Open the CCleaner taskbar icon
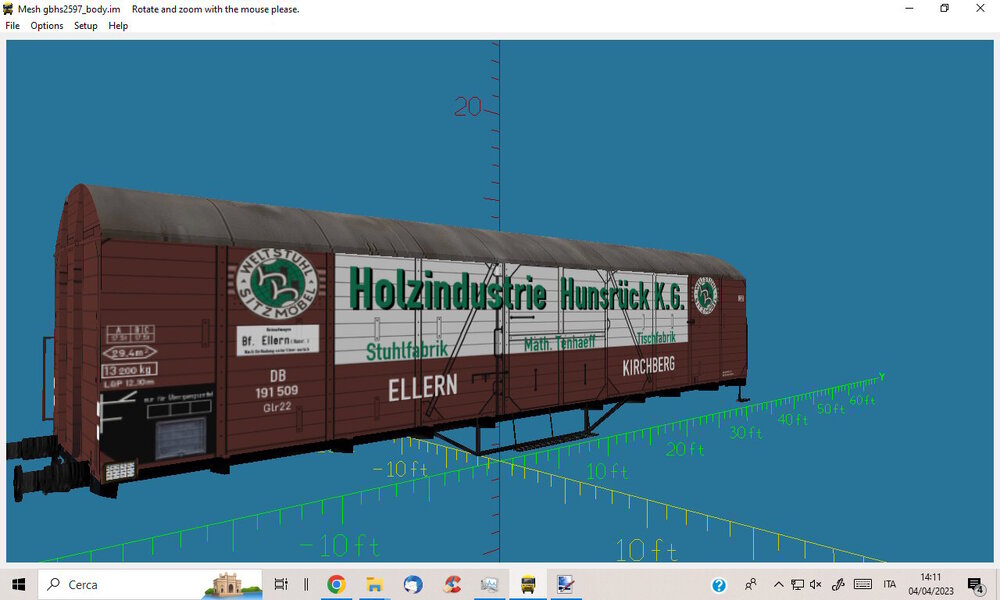Viewport: 1000px width, 600px height. [452, 584]
